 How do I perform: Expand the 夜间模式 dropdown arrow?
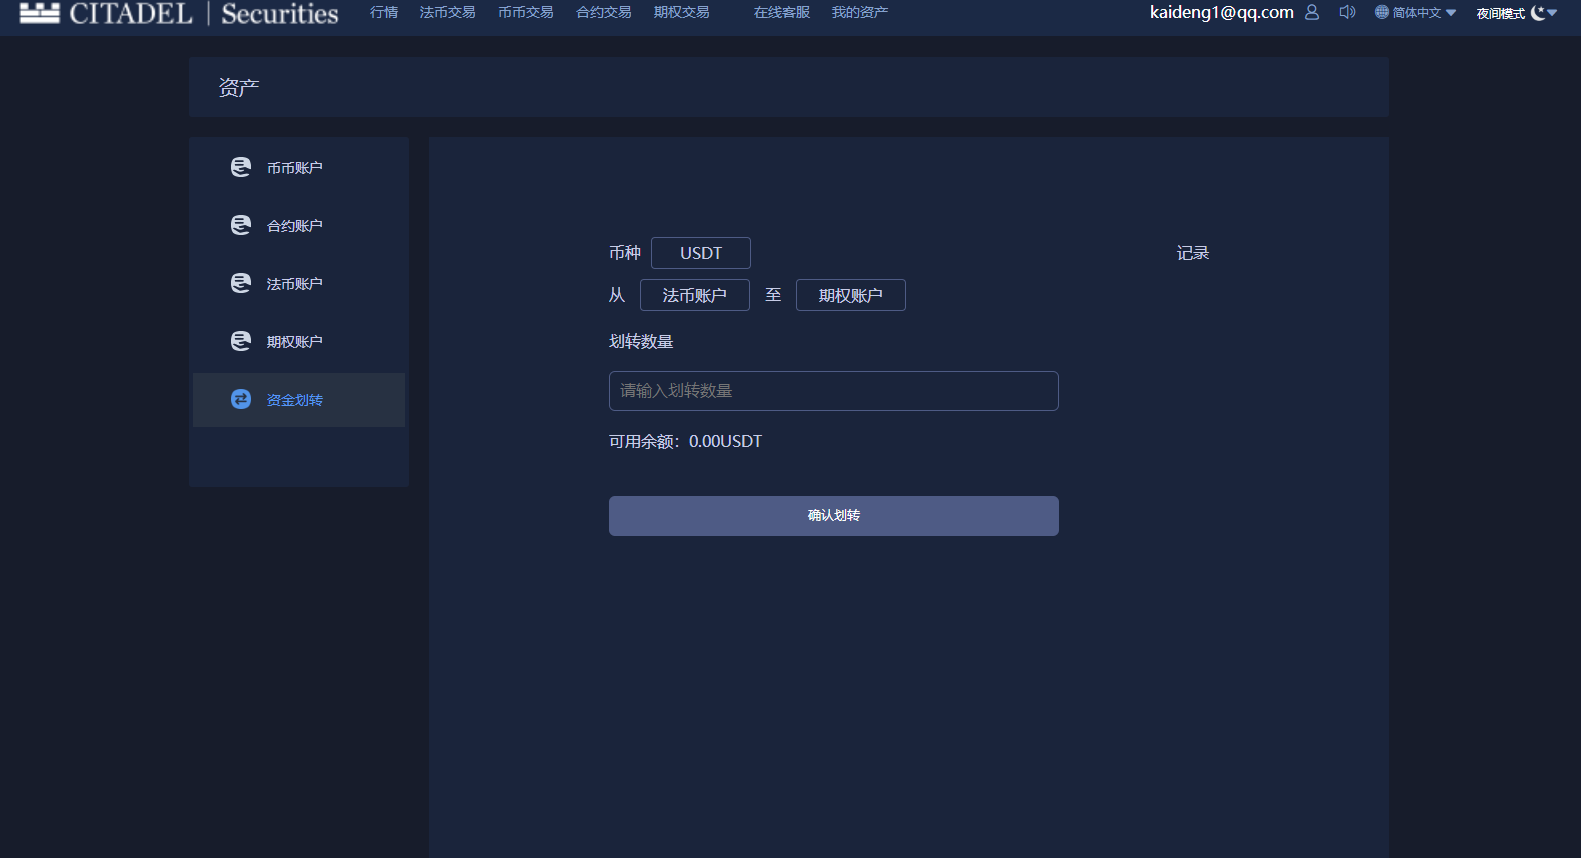pos(1552,12)
